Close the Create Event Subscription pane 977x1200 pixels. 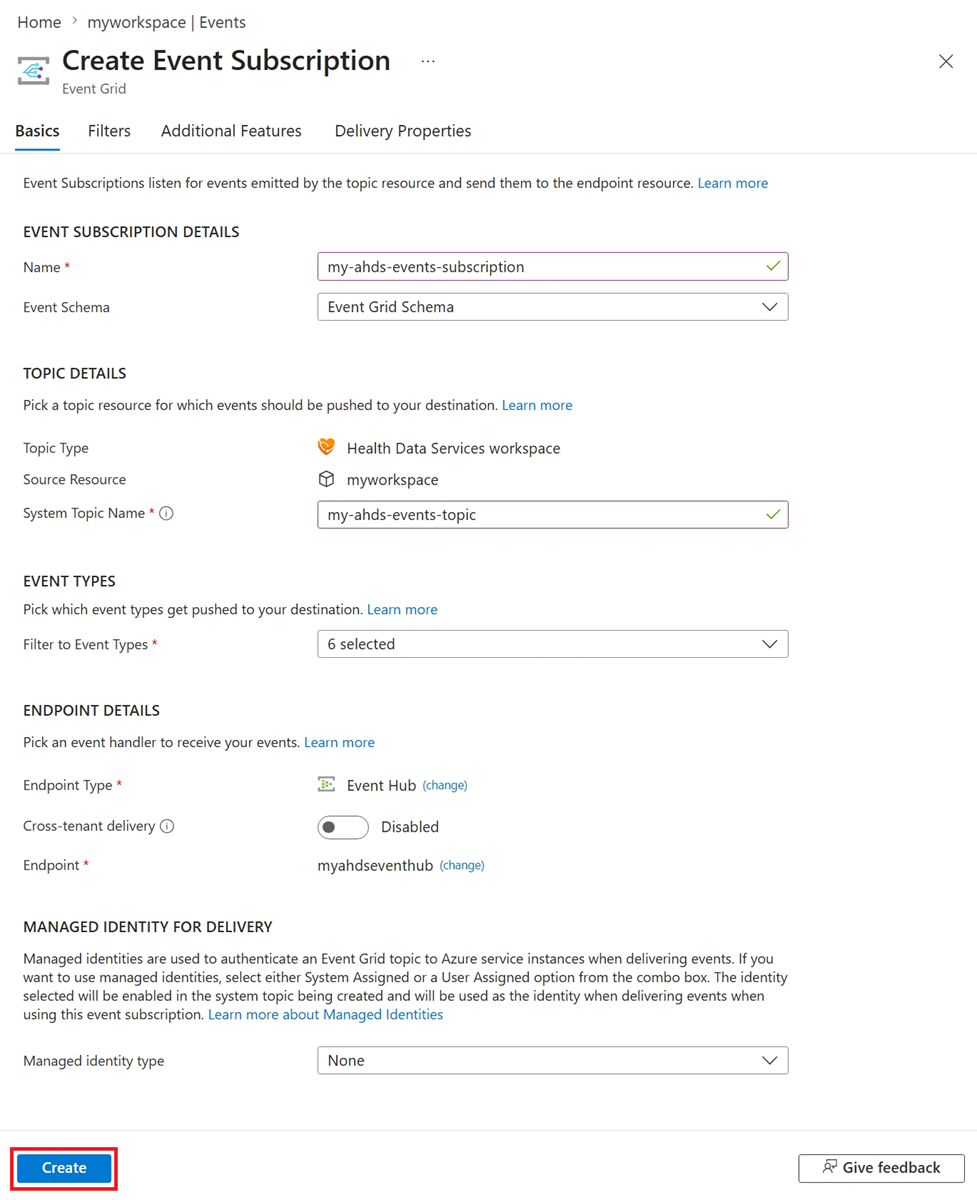coord(946,62)
